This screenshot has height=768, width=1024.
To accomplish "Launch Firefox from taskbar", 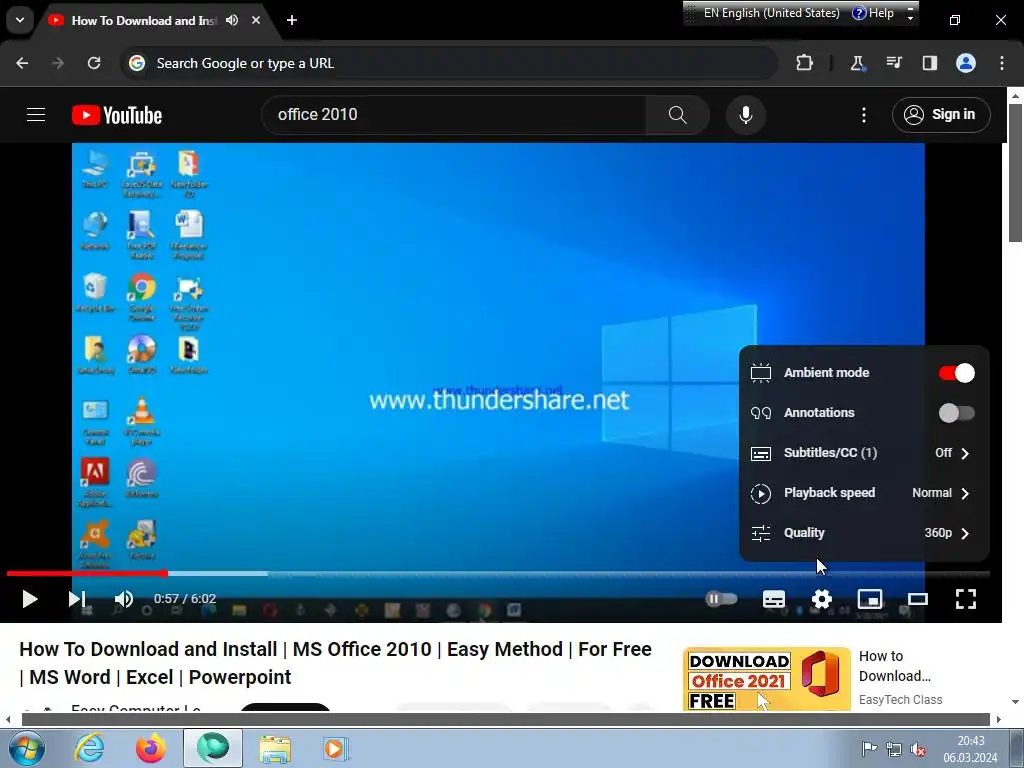I will 151,748.
